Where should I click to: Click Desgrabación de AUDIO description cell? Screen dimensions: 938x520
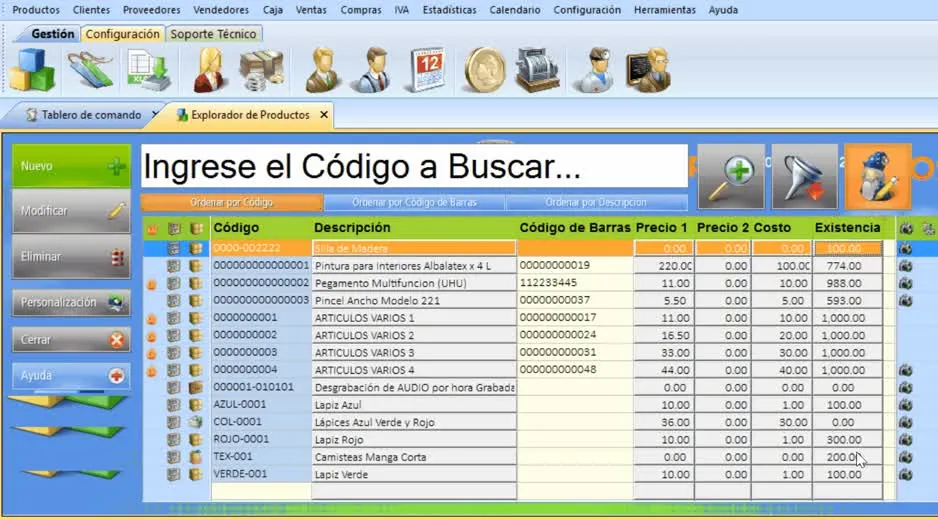click(414, 387)
